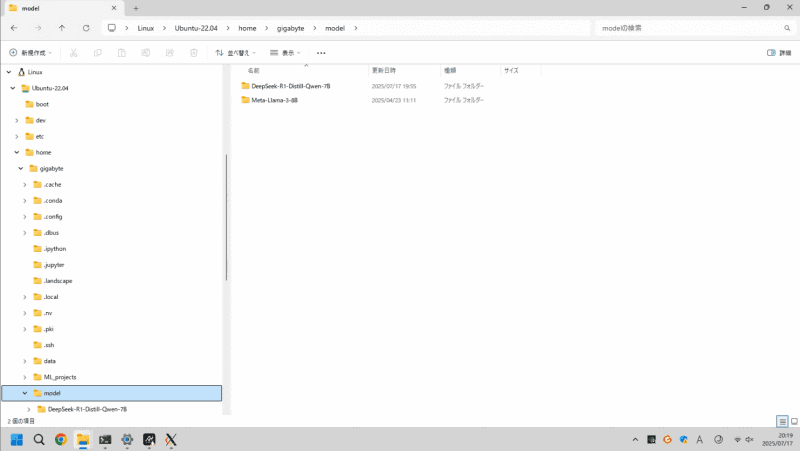The image size is (800, 451).
Task: Expand the dev folder node
Action: coord(17,120)
